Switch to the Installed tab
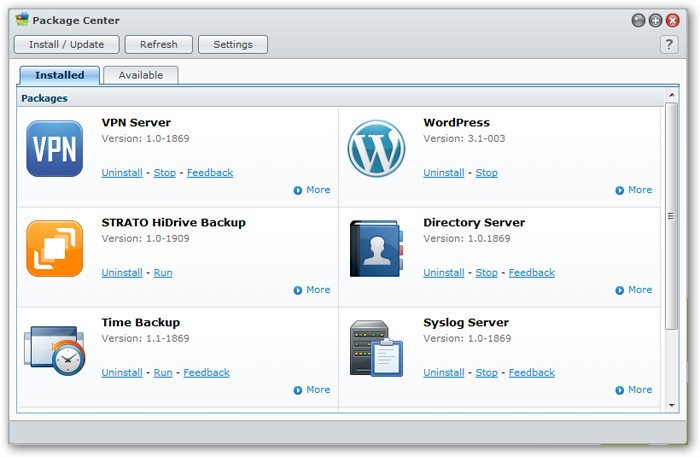The image size is (700, 457). click(59, 75)
